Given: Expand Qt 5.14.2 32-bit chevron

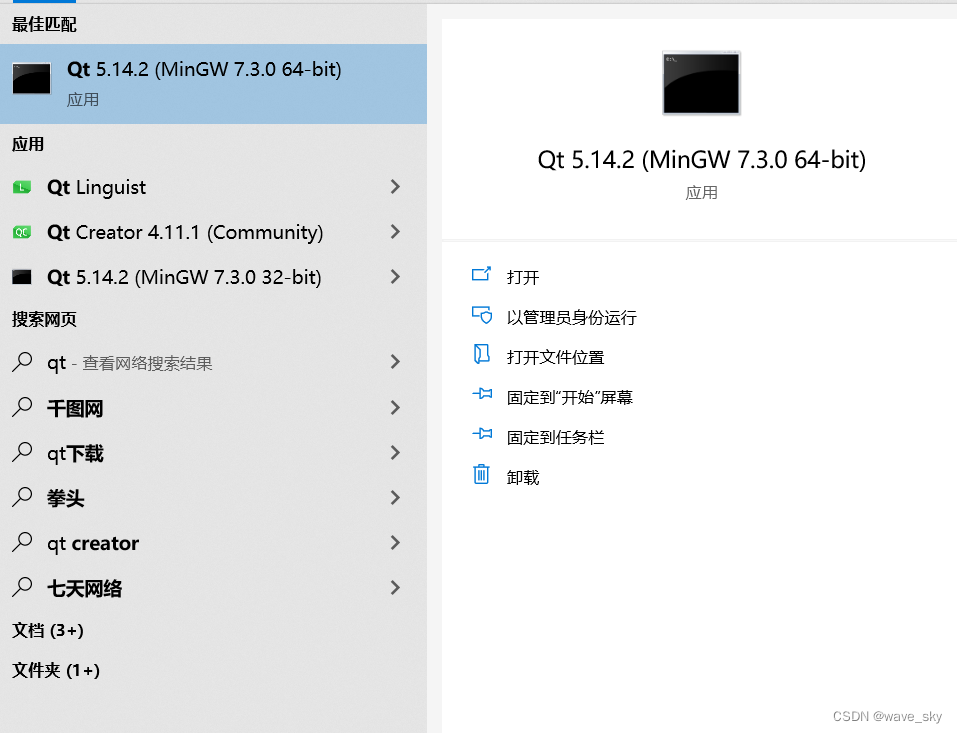Looking at the screenshot, I should pos(395,277).
